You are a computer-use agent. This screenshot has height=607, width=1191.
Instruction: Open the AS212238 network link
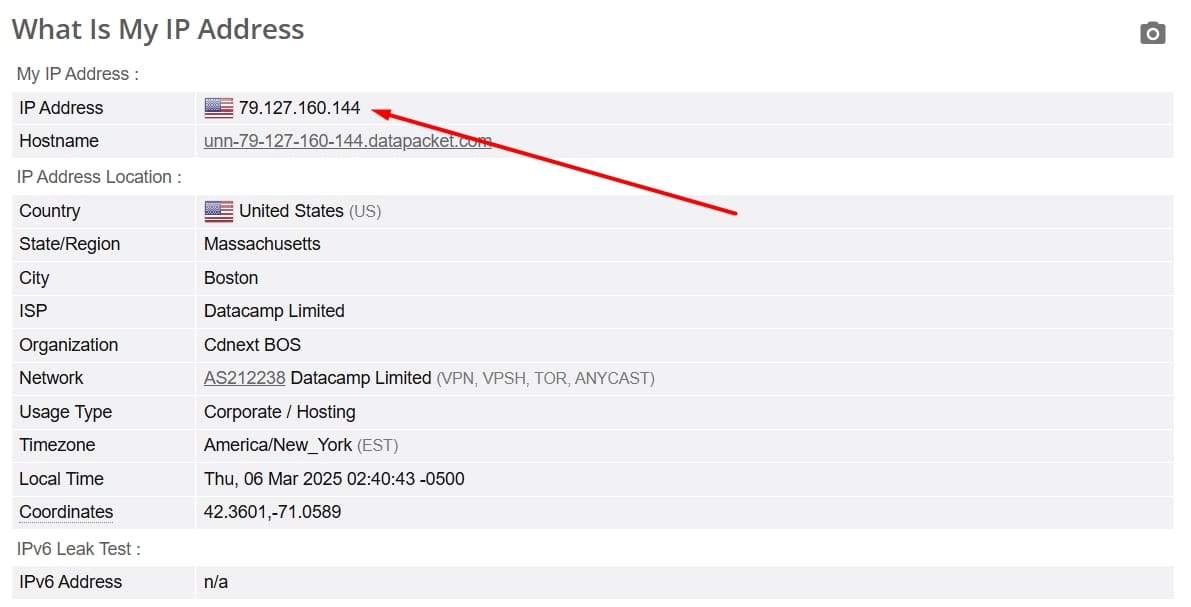245,378
